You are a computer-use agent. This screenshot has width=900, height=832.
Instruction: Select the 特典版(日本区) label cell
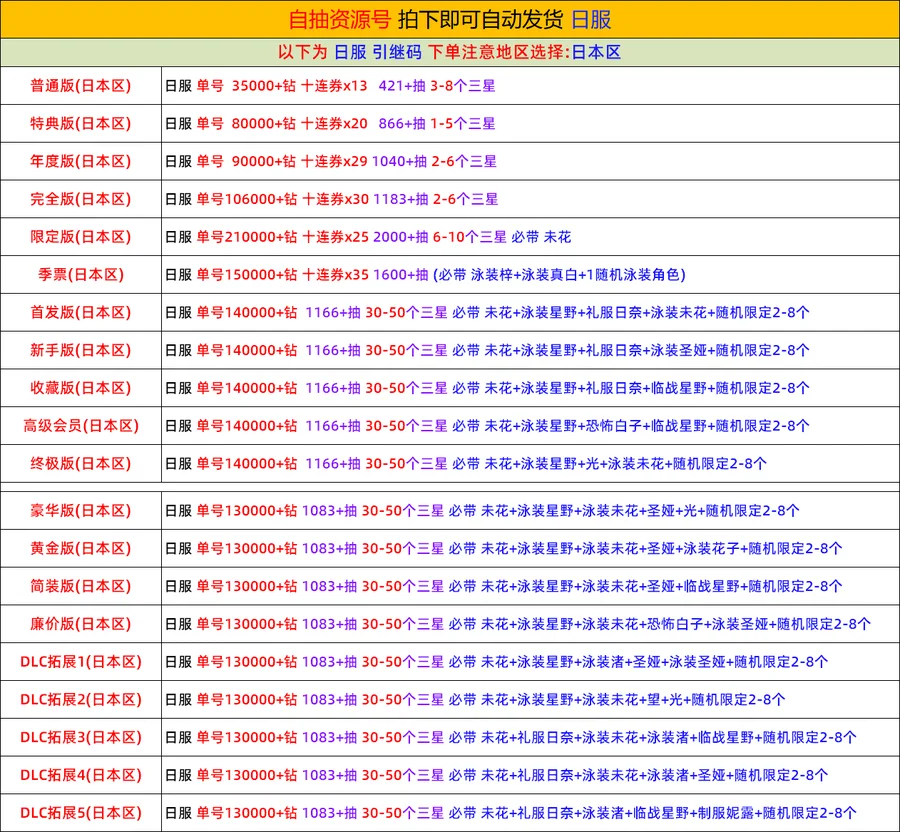[80, 124]
